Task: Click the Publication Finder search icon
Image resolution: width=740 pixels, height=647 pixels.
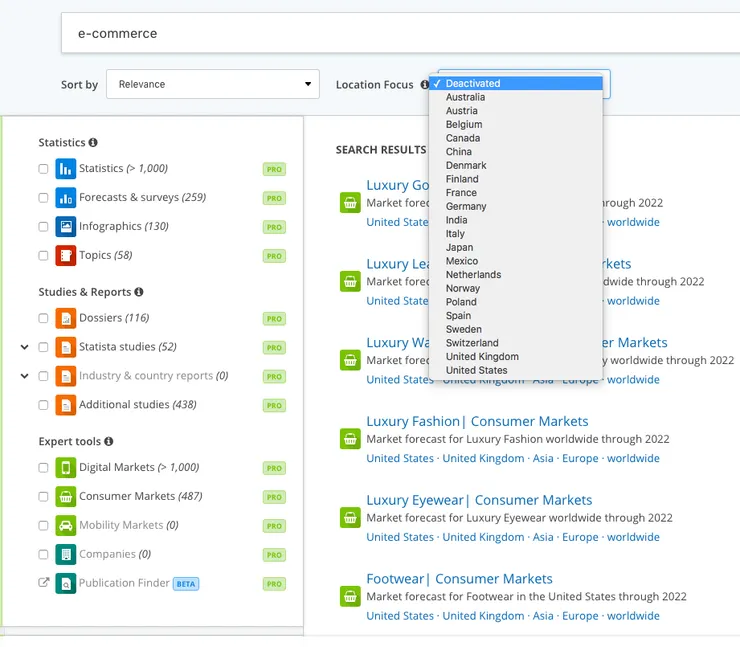Action: (66, 583)
